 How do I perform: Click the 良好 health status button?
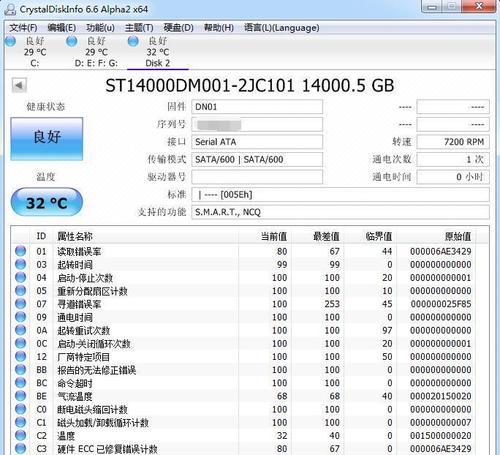click(47, 139)
